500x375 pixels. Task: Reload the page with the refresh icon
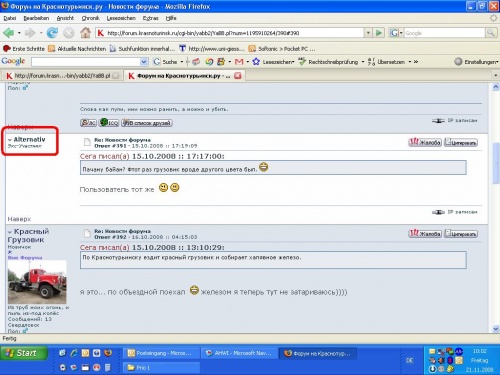[x=52, y=33]
